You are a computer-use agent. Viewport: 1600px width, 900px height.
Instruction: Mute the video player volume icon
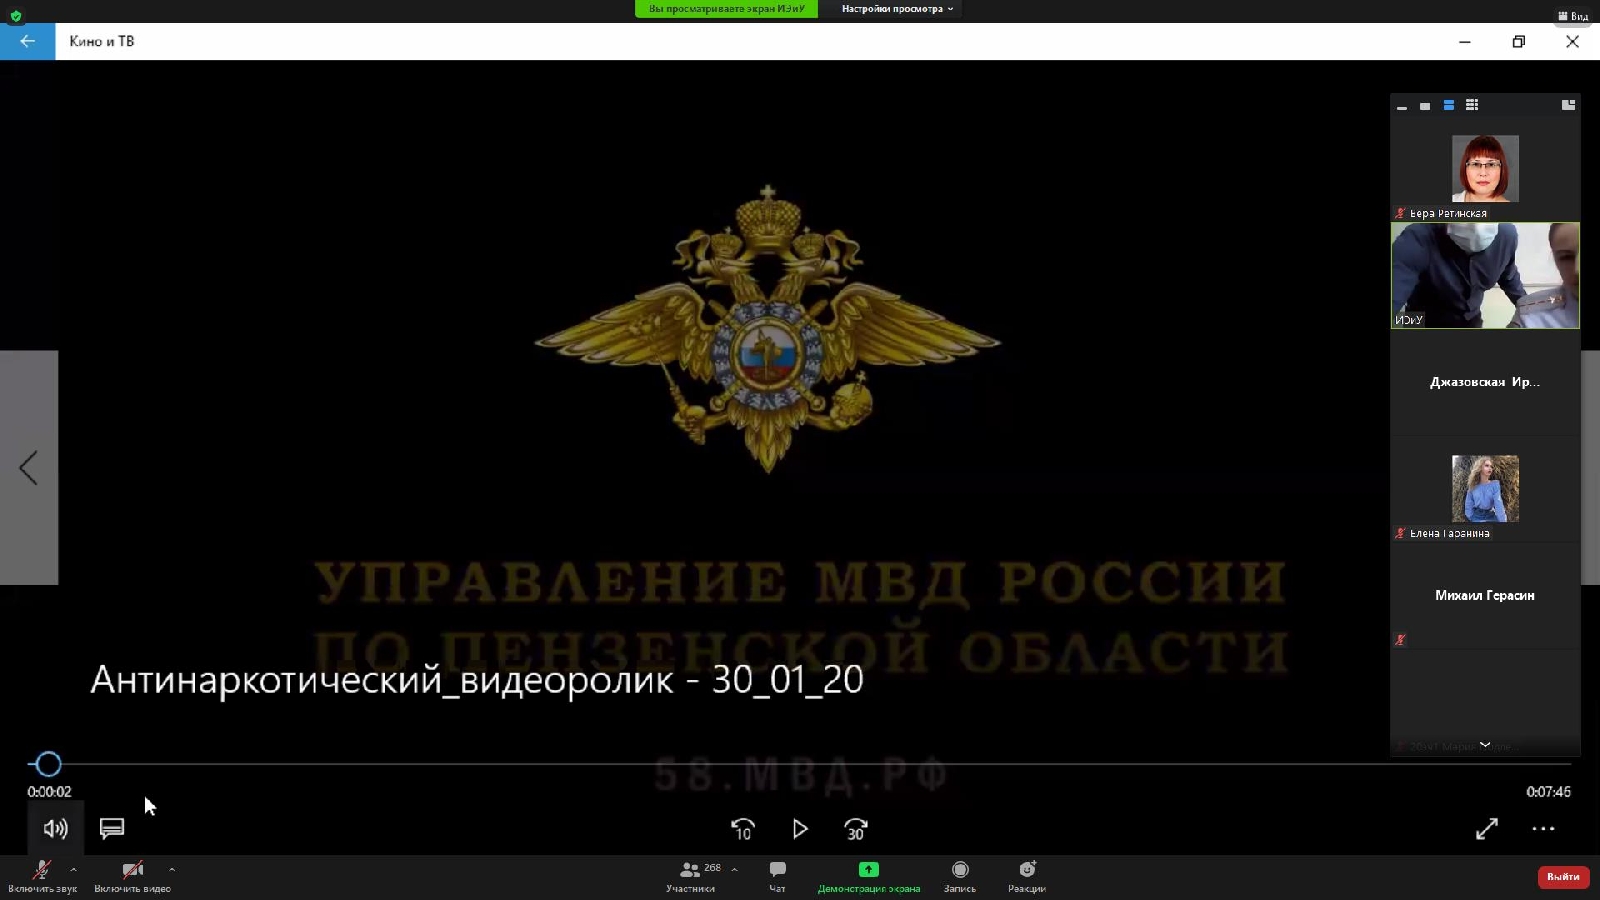(x=55, y=828)
